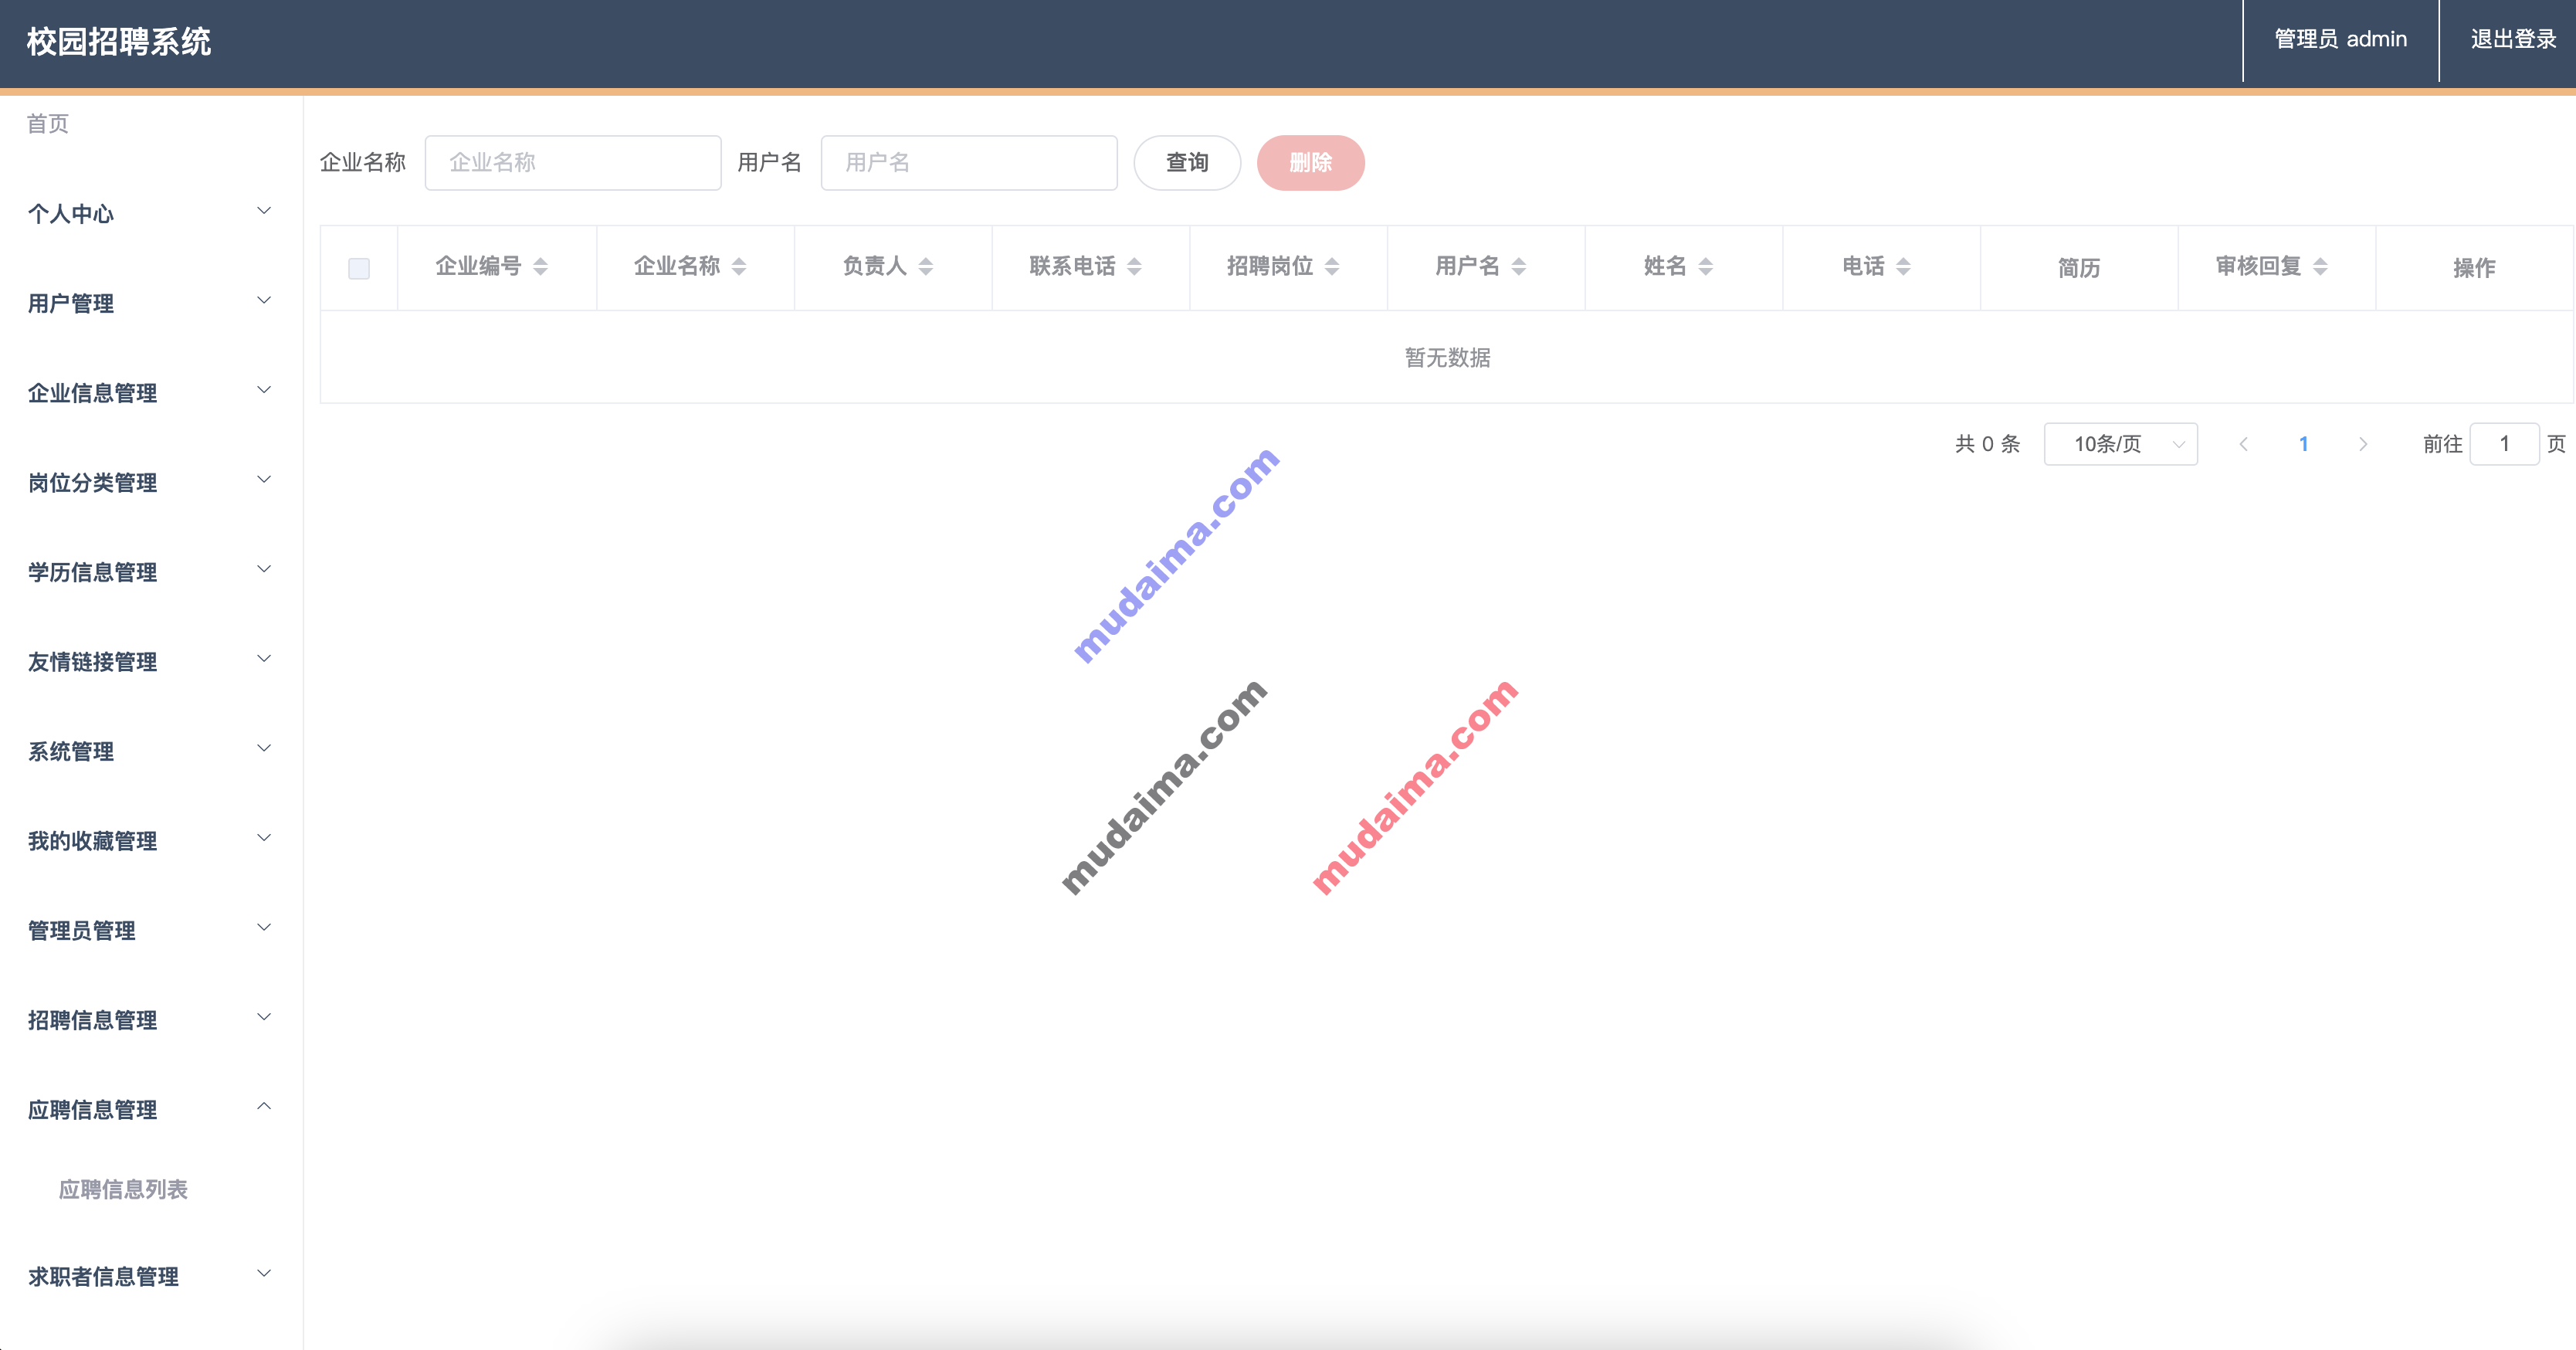Expand 用户管理 menu chevron
This screenshot has width=2576, height=1350.
tap(264, 301)
